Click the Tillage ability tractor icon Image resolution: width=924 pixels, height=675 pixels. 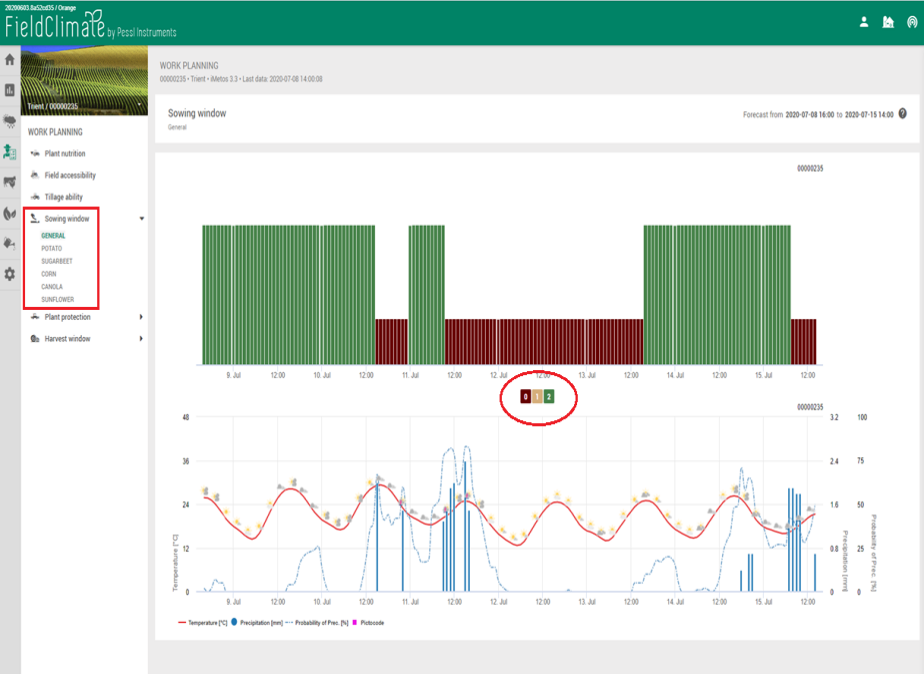click(35, 197)
